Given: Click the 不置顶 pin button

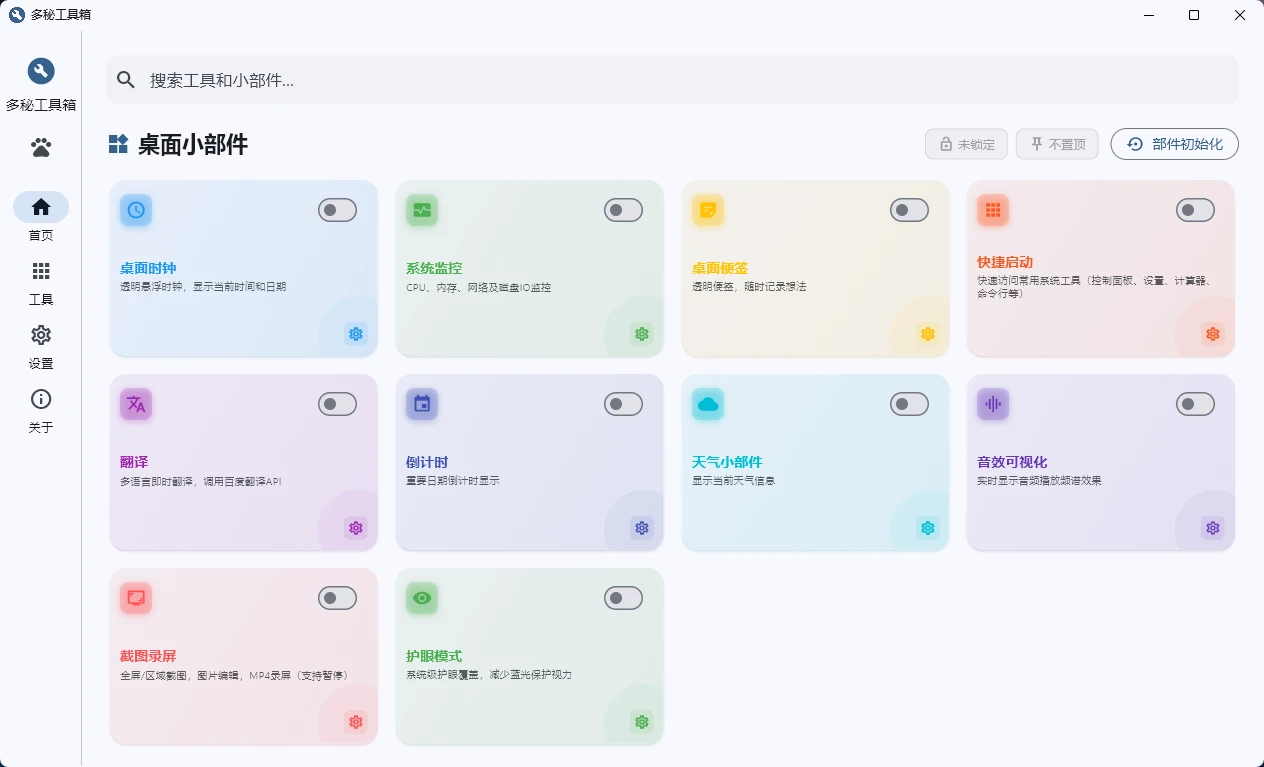Looking at the screenshot, I should point(1057,144).
